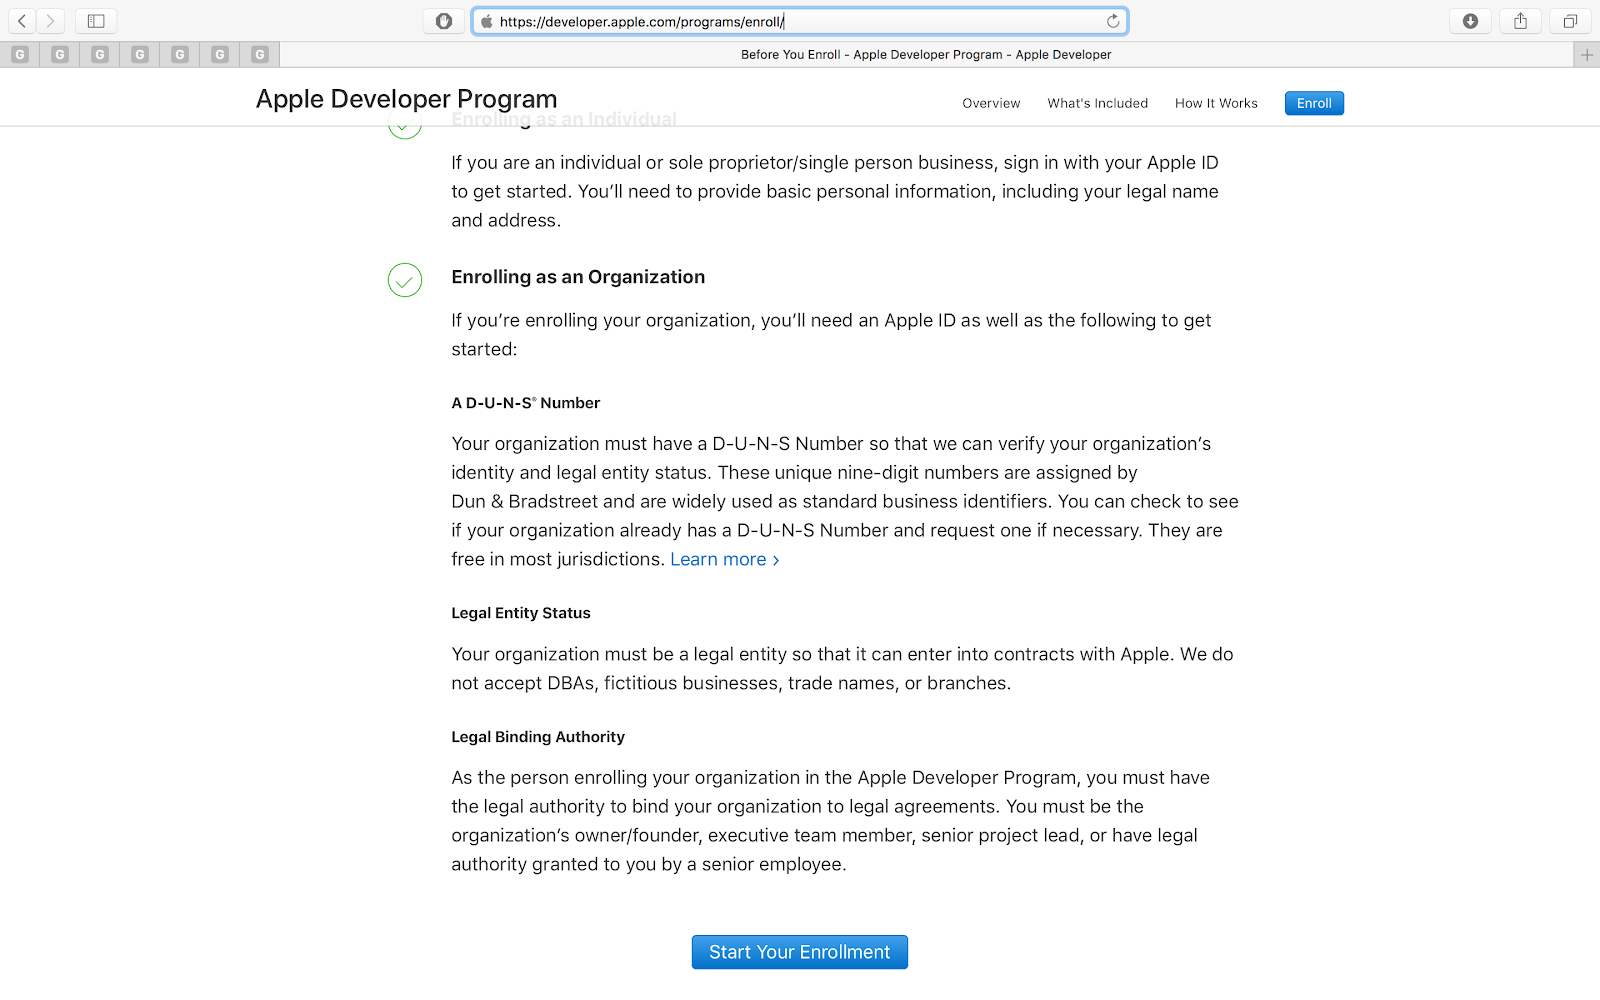Select the Overview navigation item
1600x1000 pixels.
(x=990, y=103)
